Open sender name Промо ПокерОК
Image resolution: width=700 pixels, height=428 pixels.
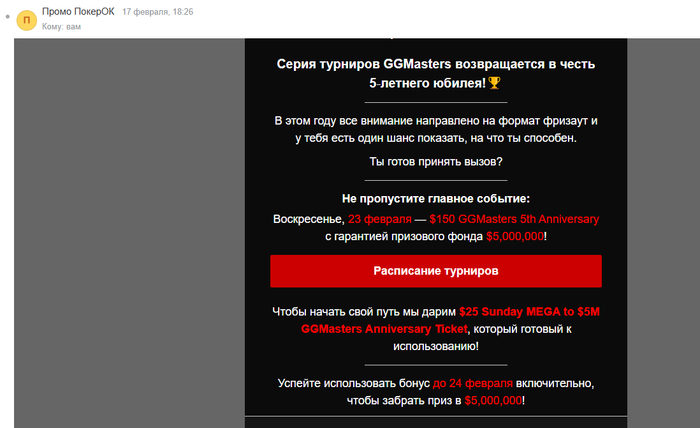click(78, 12)
